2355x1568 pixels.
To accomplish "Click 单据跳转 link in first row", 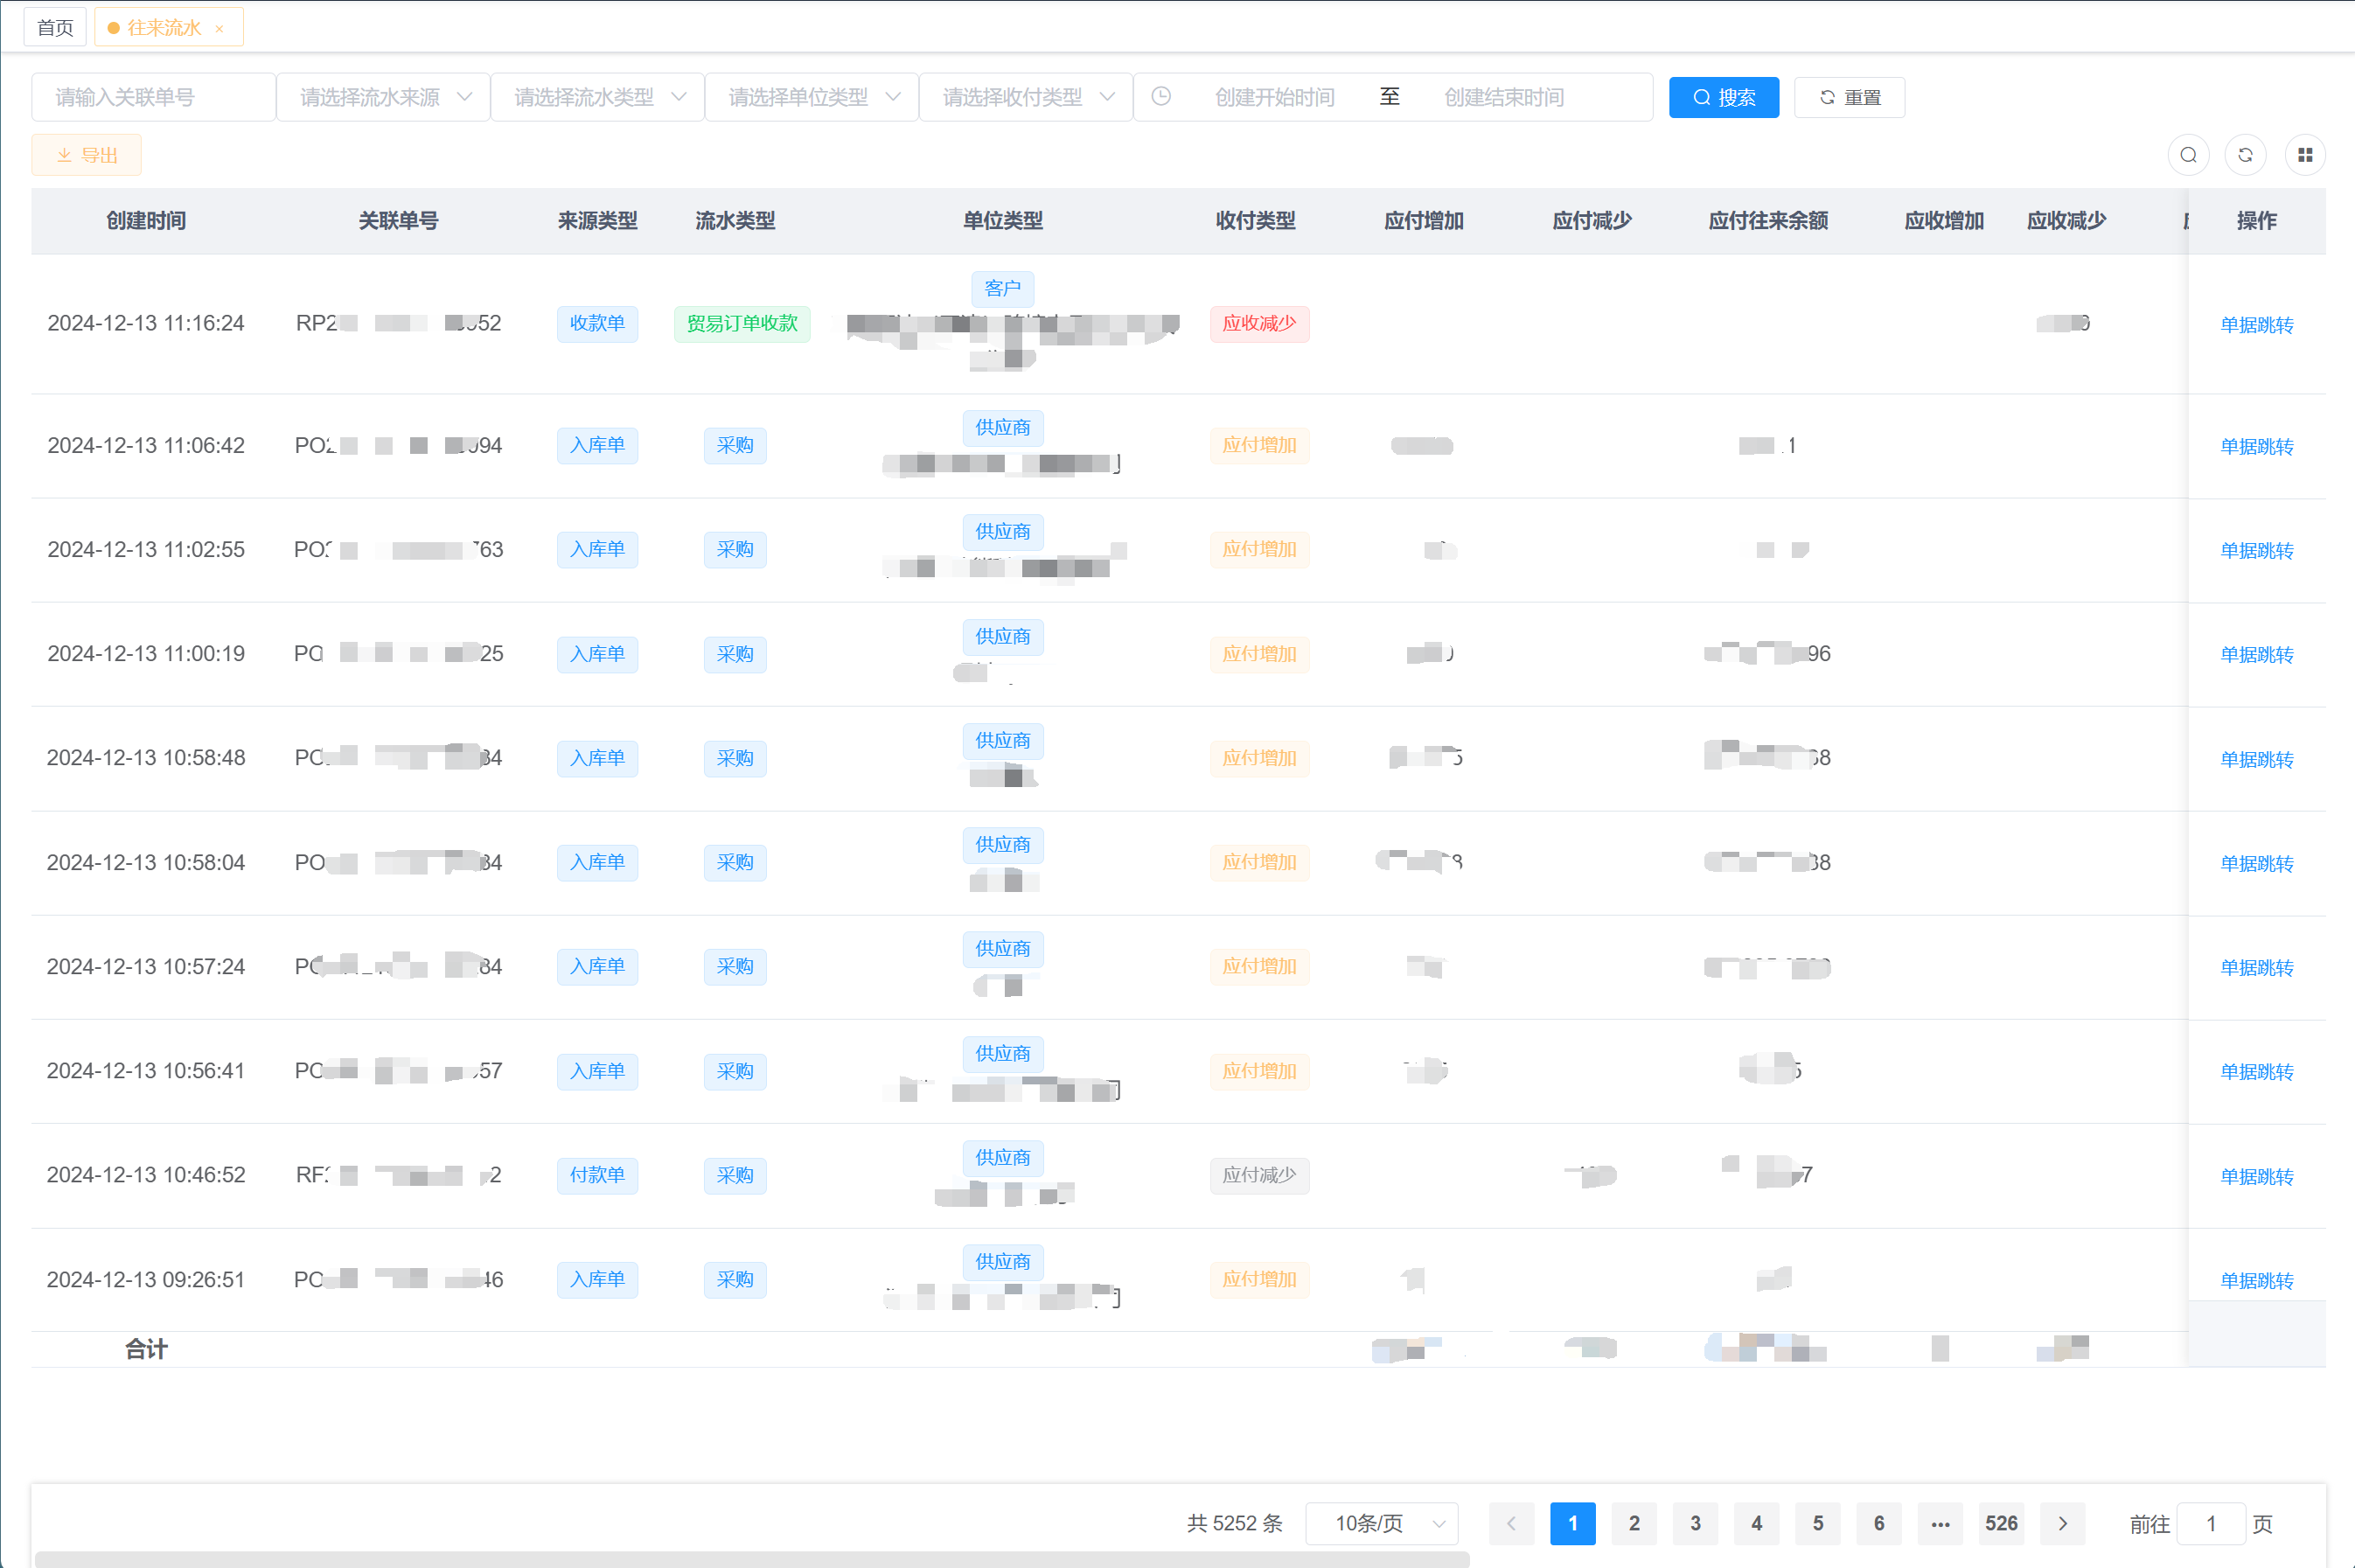I will click(x=2256, y=324).
